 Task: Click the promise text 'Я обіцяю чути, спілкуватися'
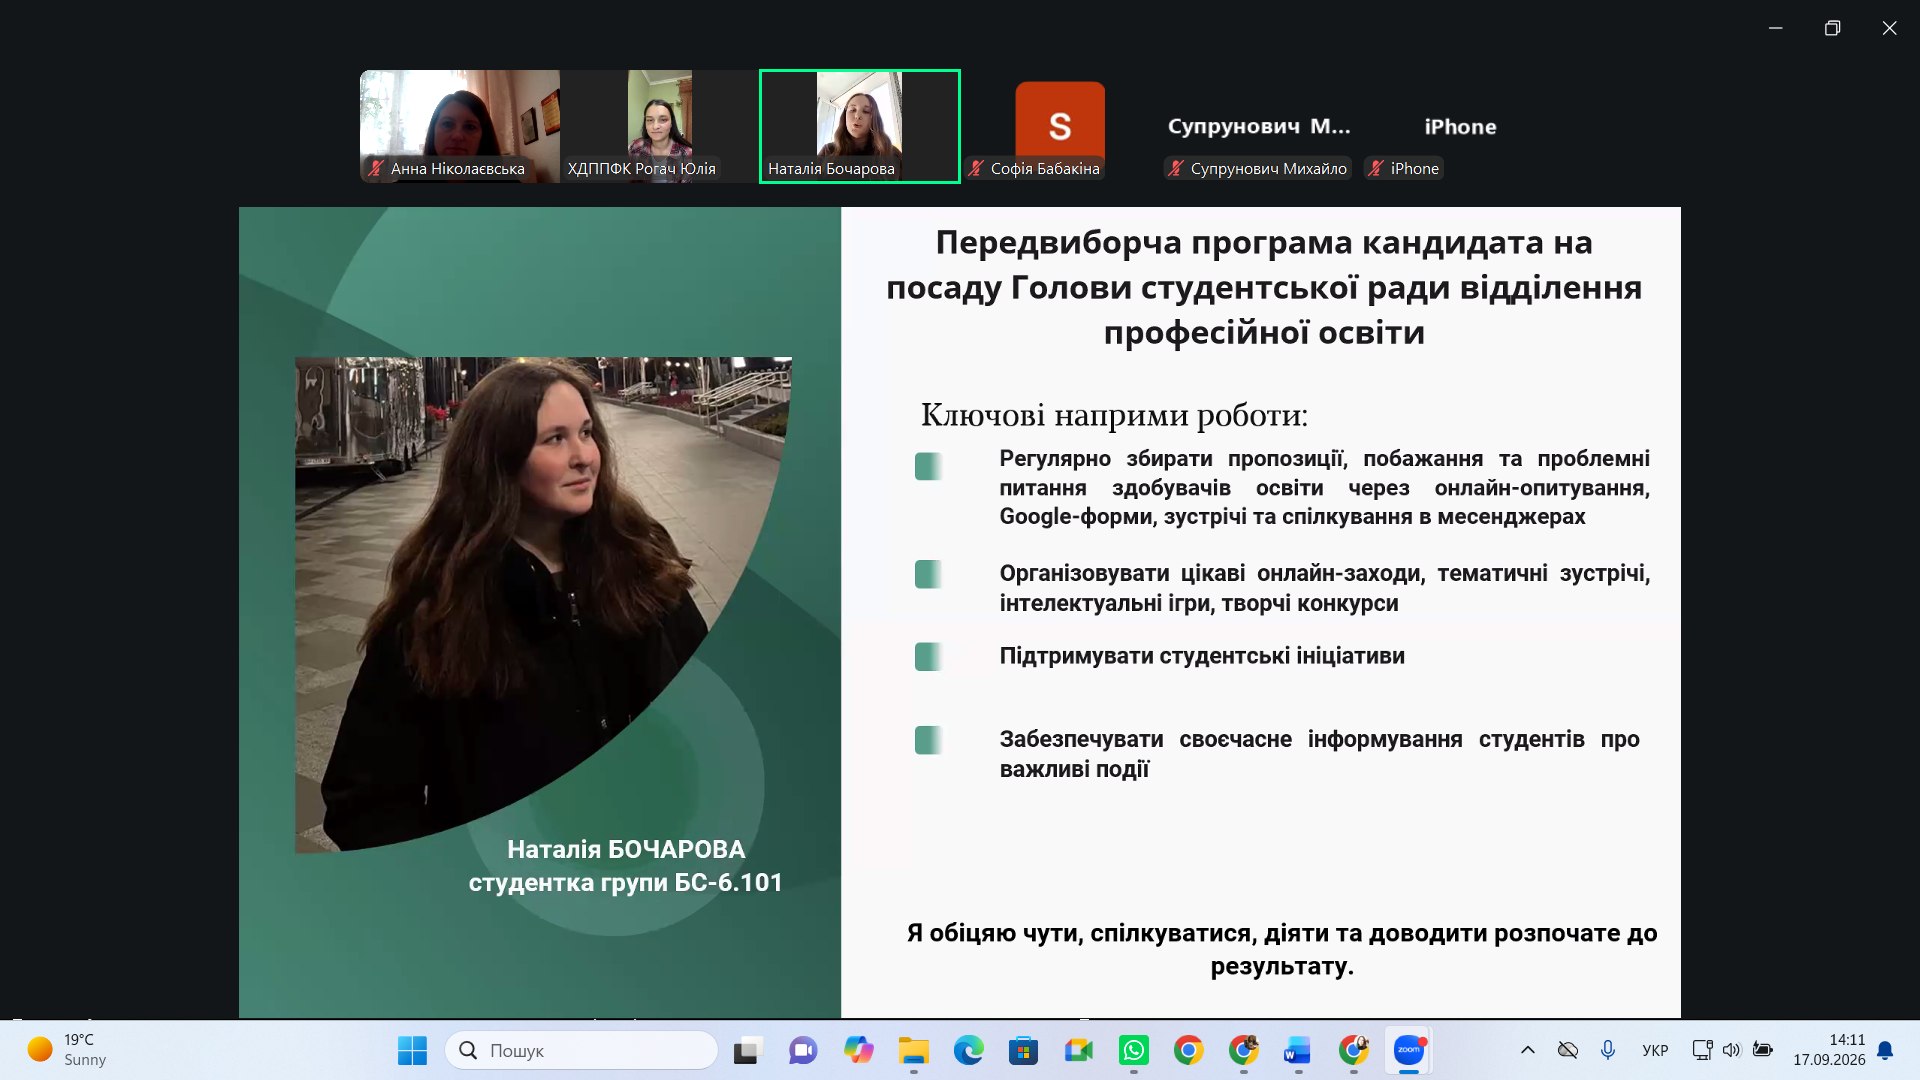pos(1282,949)
